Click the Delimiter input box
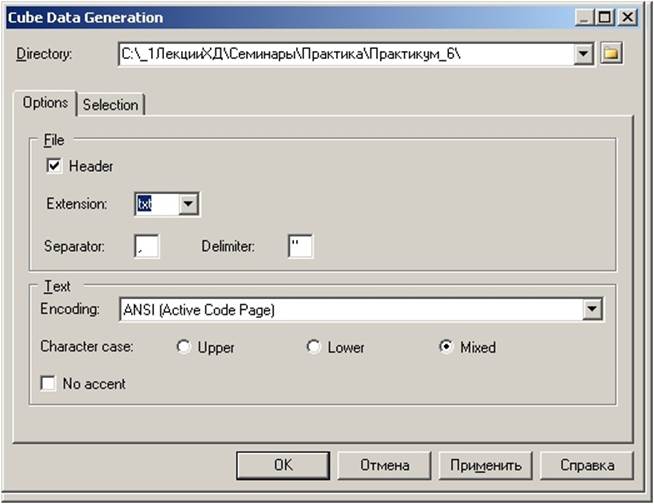This screenshot has width=654, height=504. (x=300, y=247)
